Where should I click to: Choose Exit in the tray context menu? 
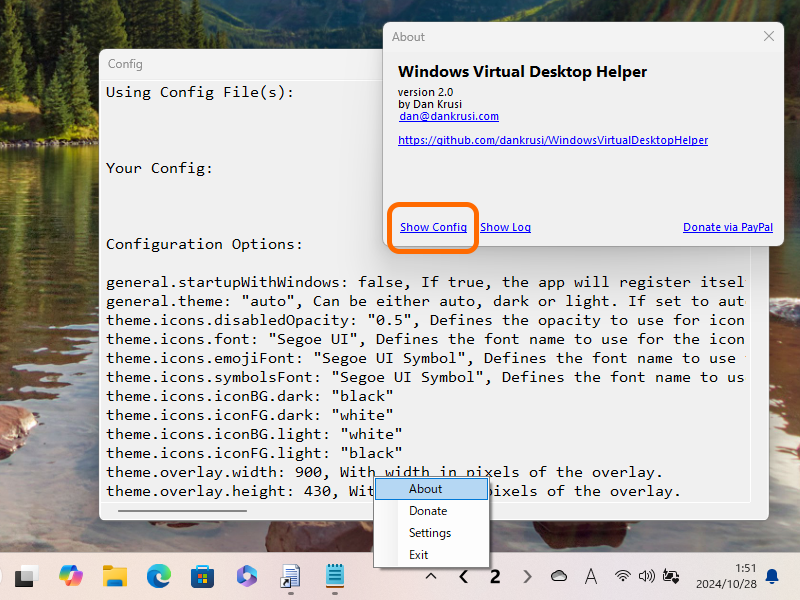[432, 555]
